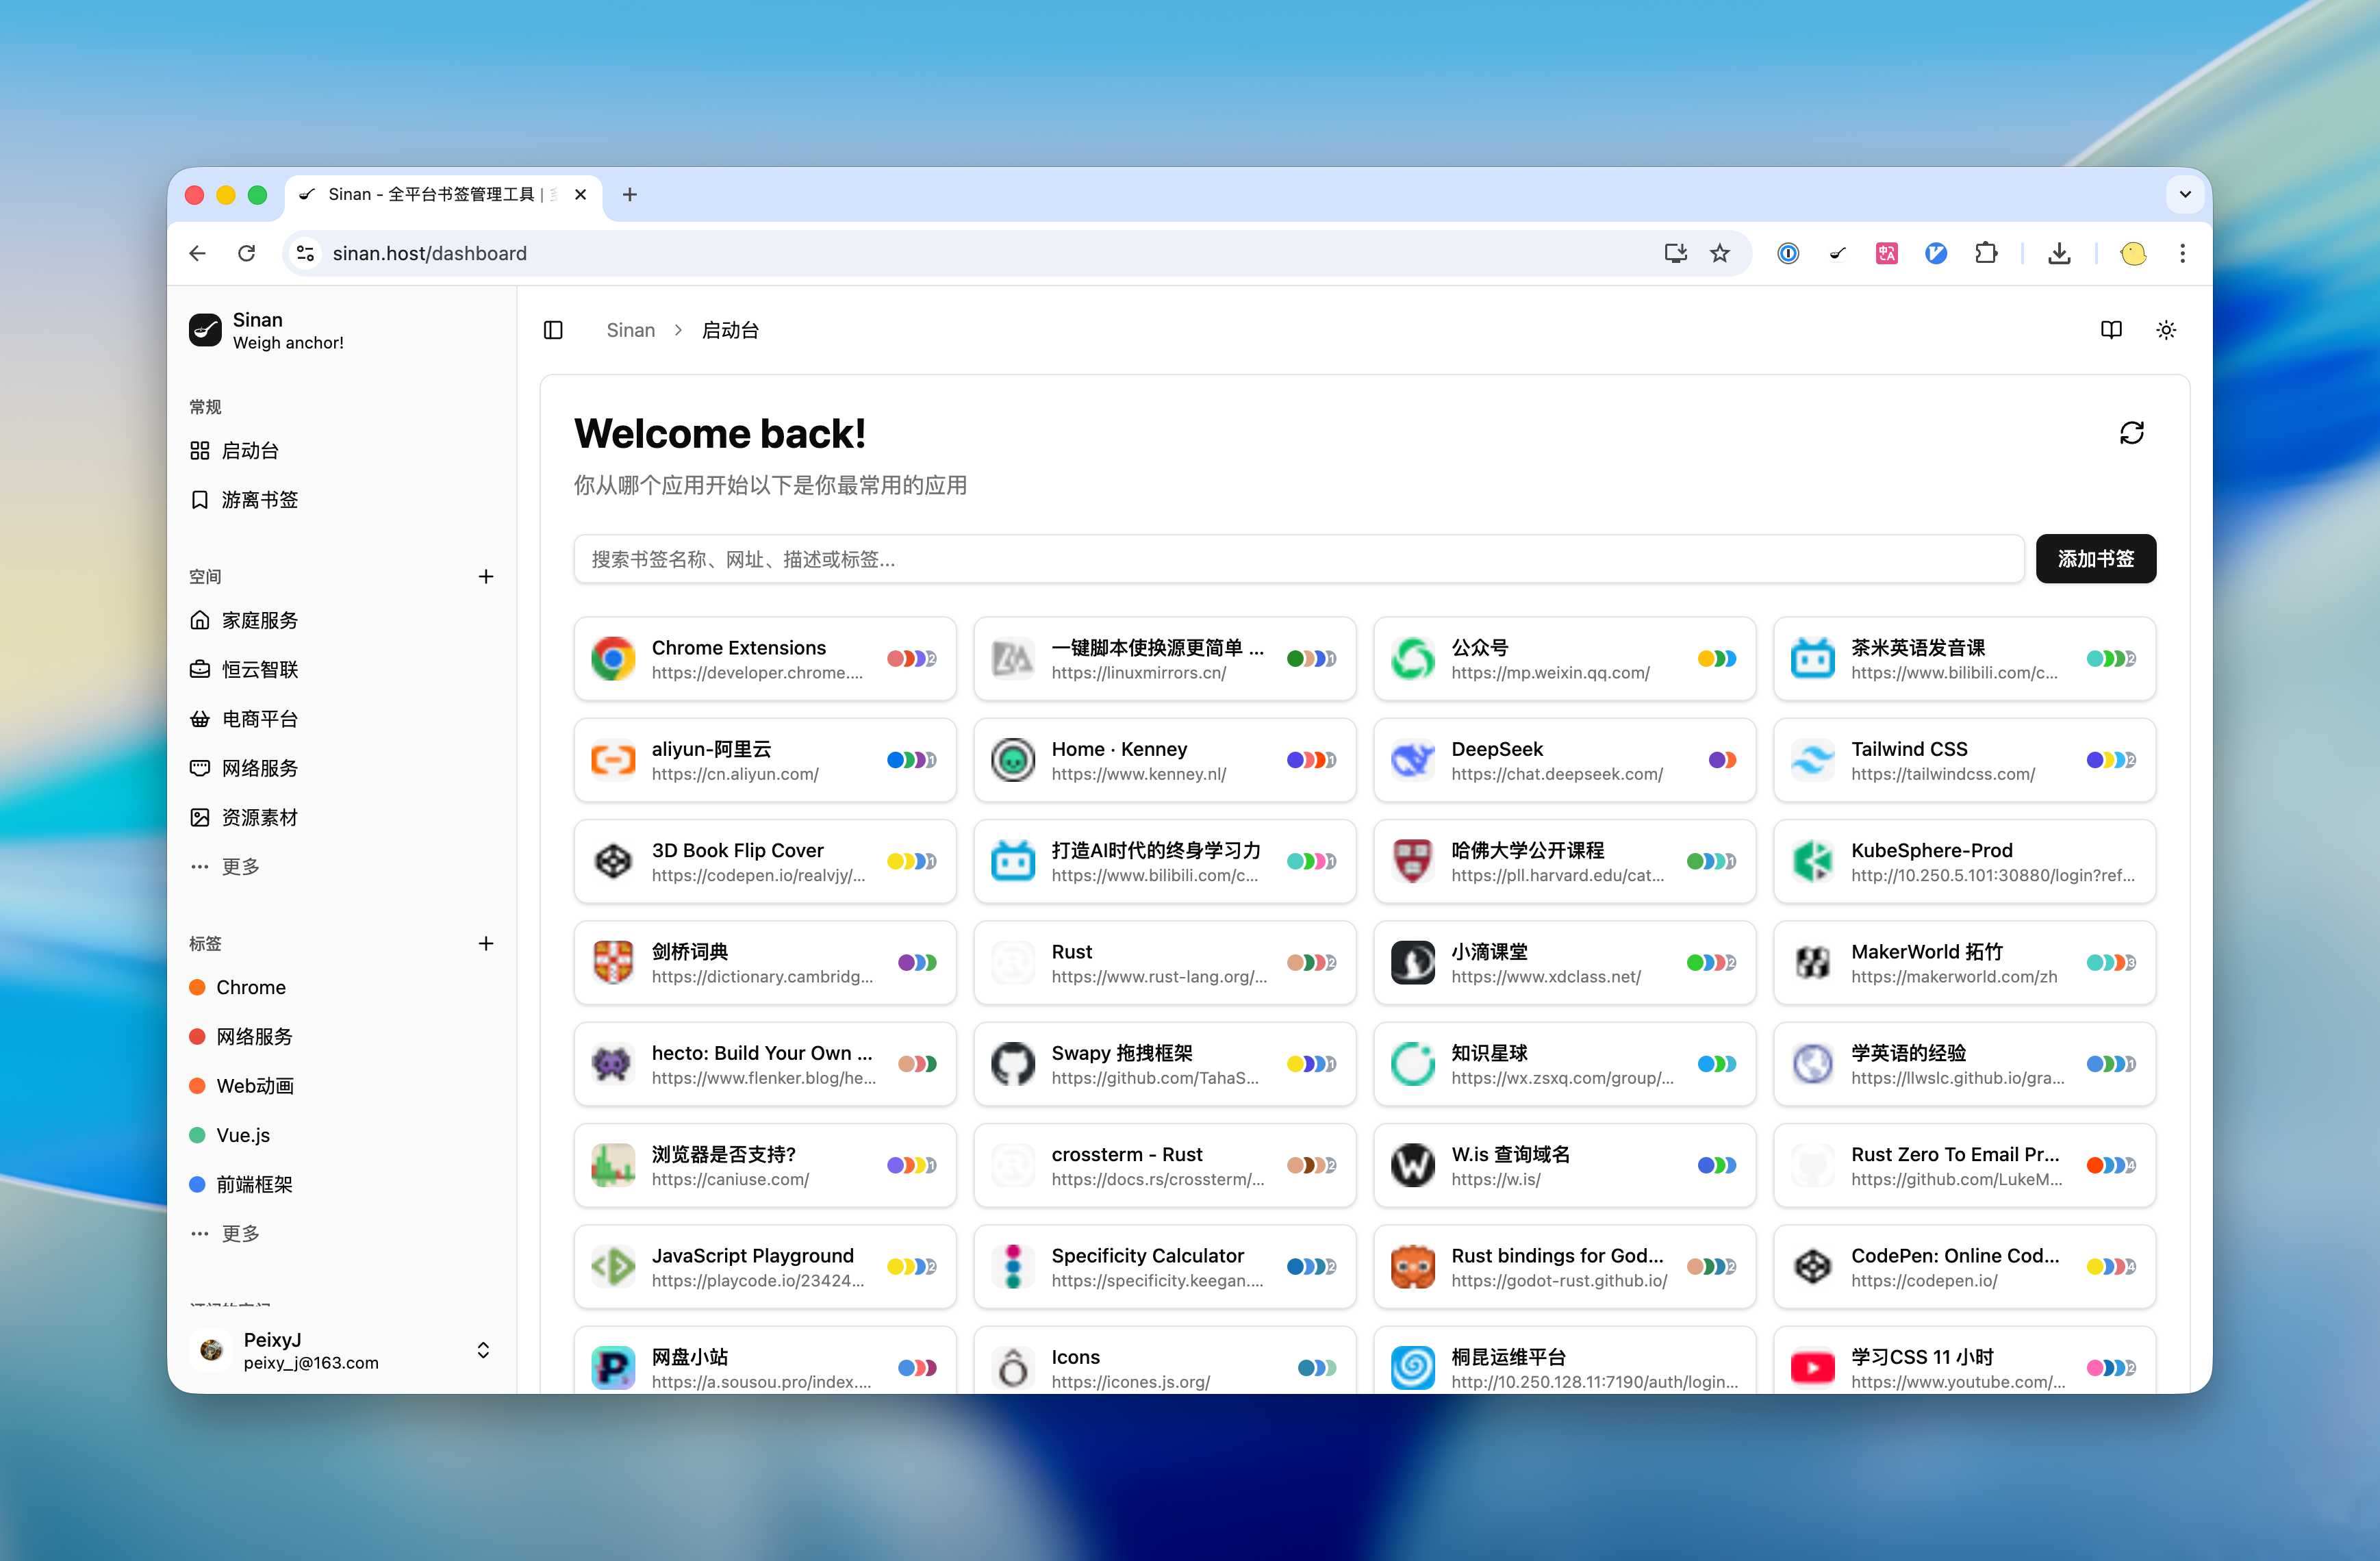This screenshot has width=2380, height=1561.
Task: Bookmark page with the star icon
Action: tap(1720, 253)
